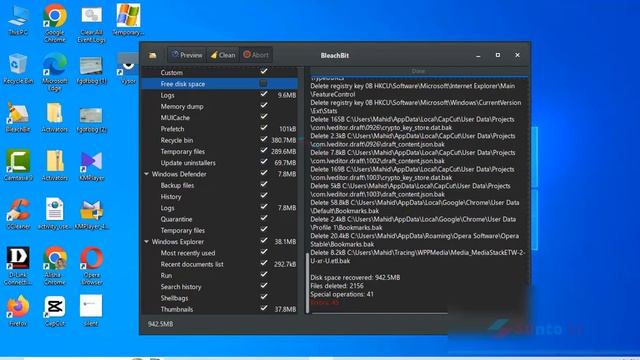This screenshot has width=640, height=360.
Task: Select the Recycle Bin desktop icon
Action: 18,69
